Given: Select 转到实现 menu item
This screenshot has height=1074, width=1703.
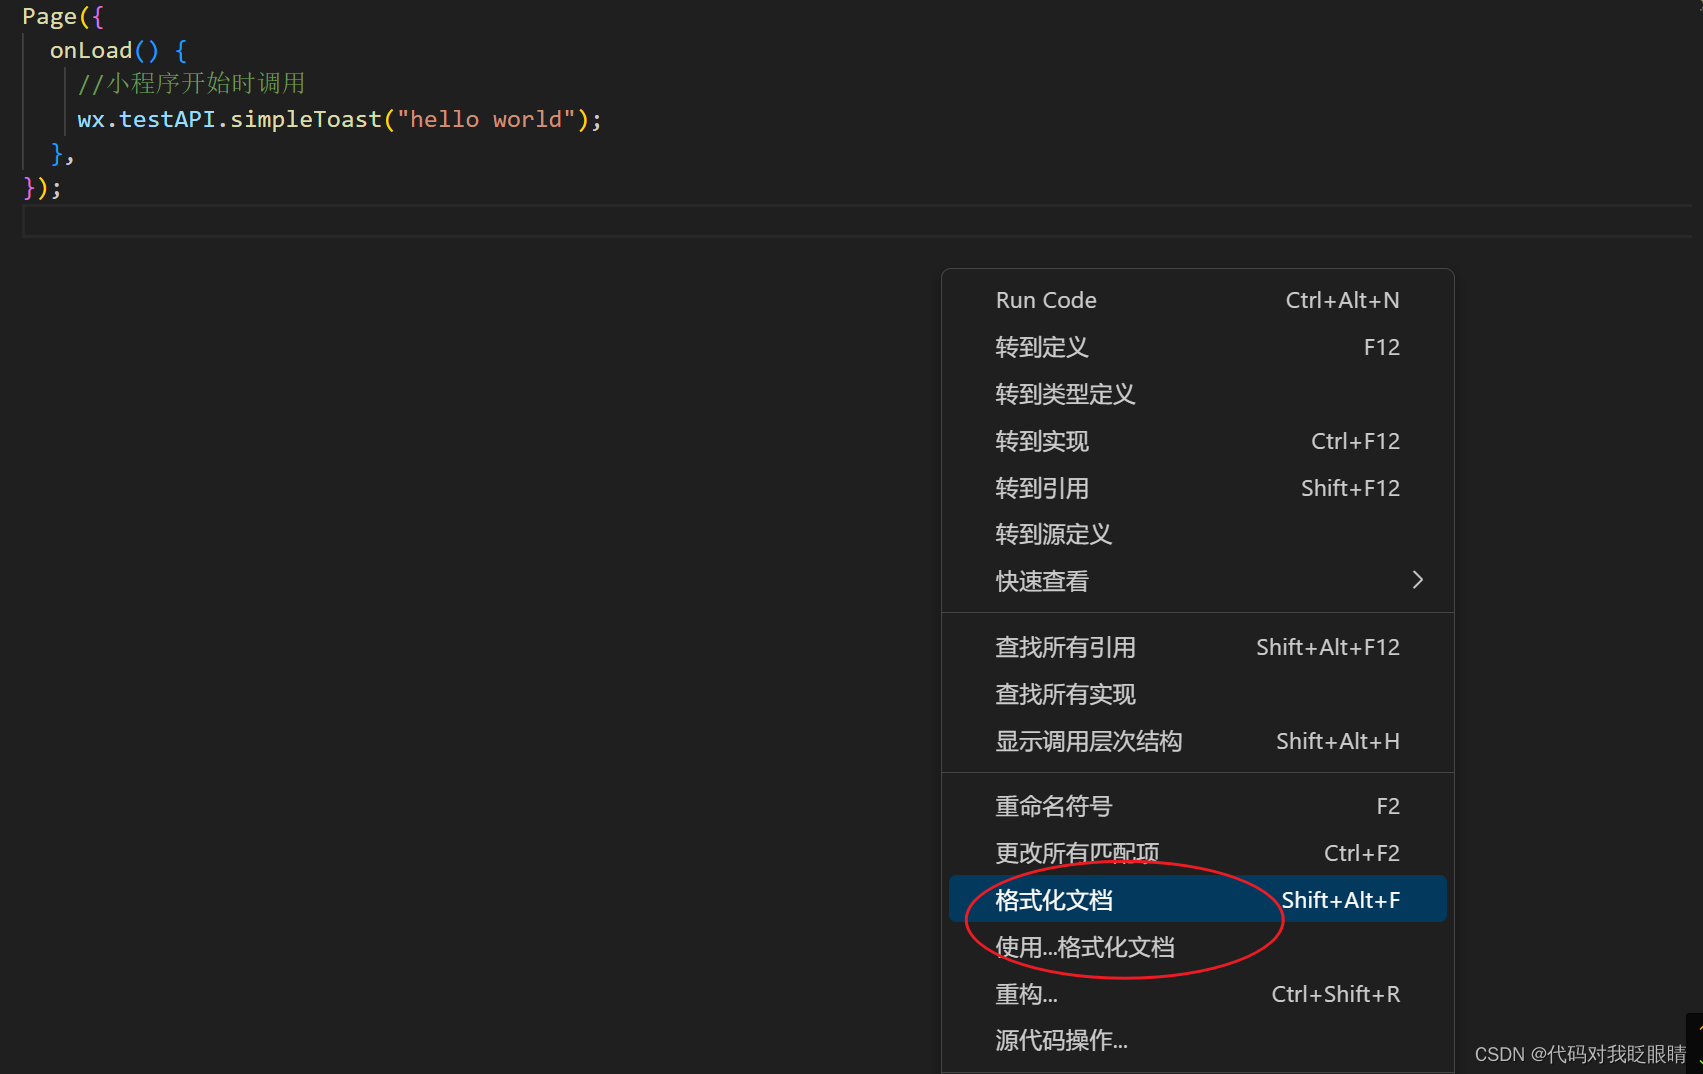Looking at the screenshot, I should [1197, 441].
